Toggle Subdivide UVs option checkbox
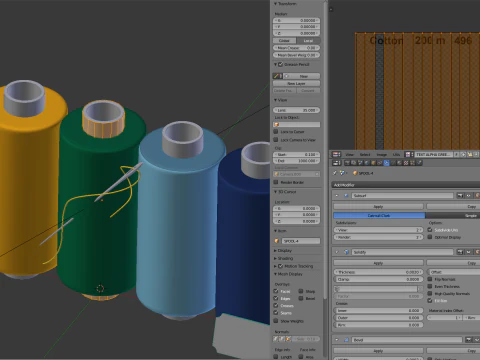This screenshot has width=480, height=360. click(x=430, y=230)
